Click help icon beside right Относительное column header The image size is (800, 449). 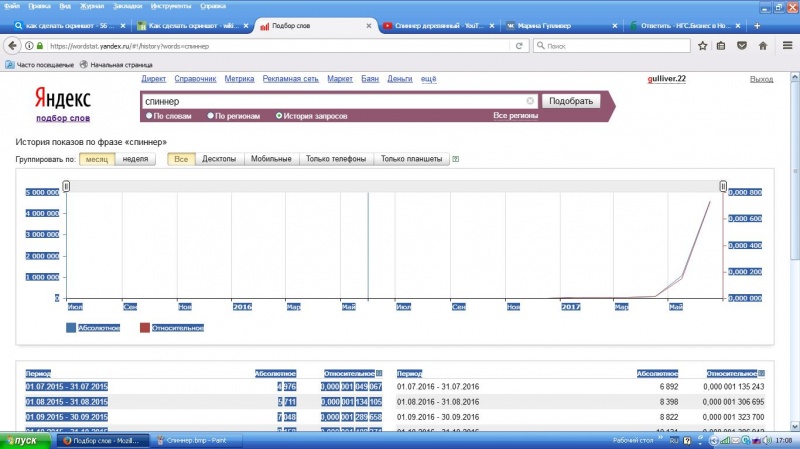761,373
